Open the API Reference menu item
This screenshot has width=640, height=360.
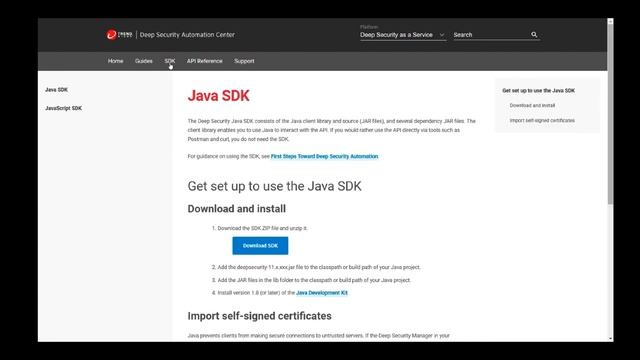(x=204, y=61)
